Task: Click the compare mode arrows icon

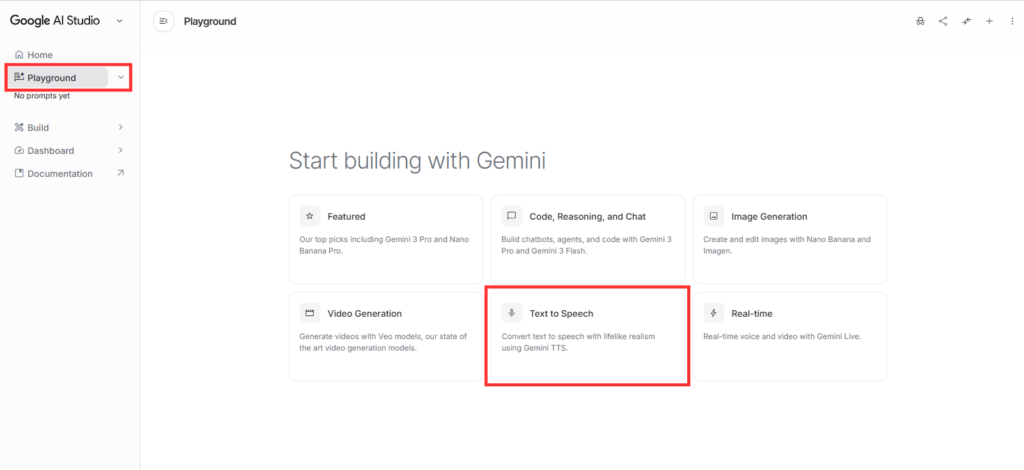Action: point(967,21)
